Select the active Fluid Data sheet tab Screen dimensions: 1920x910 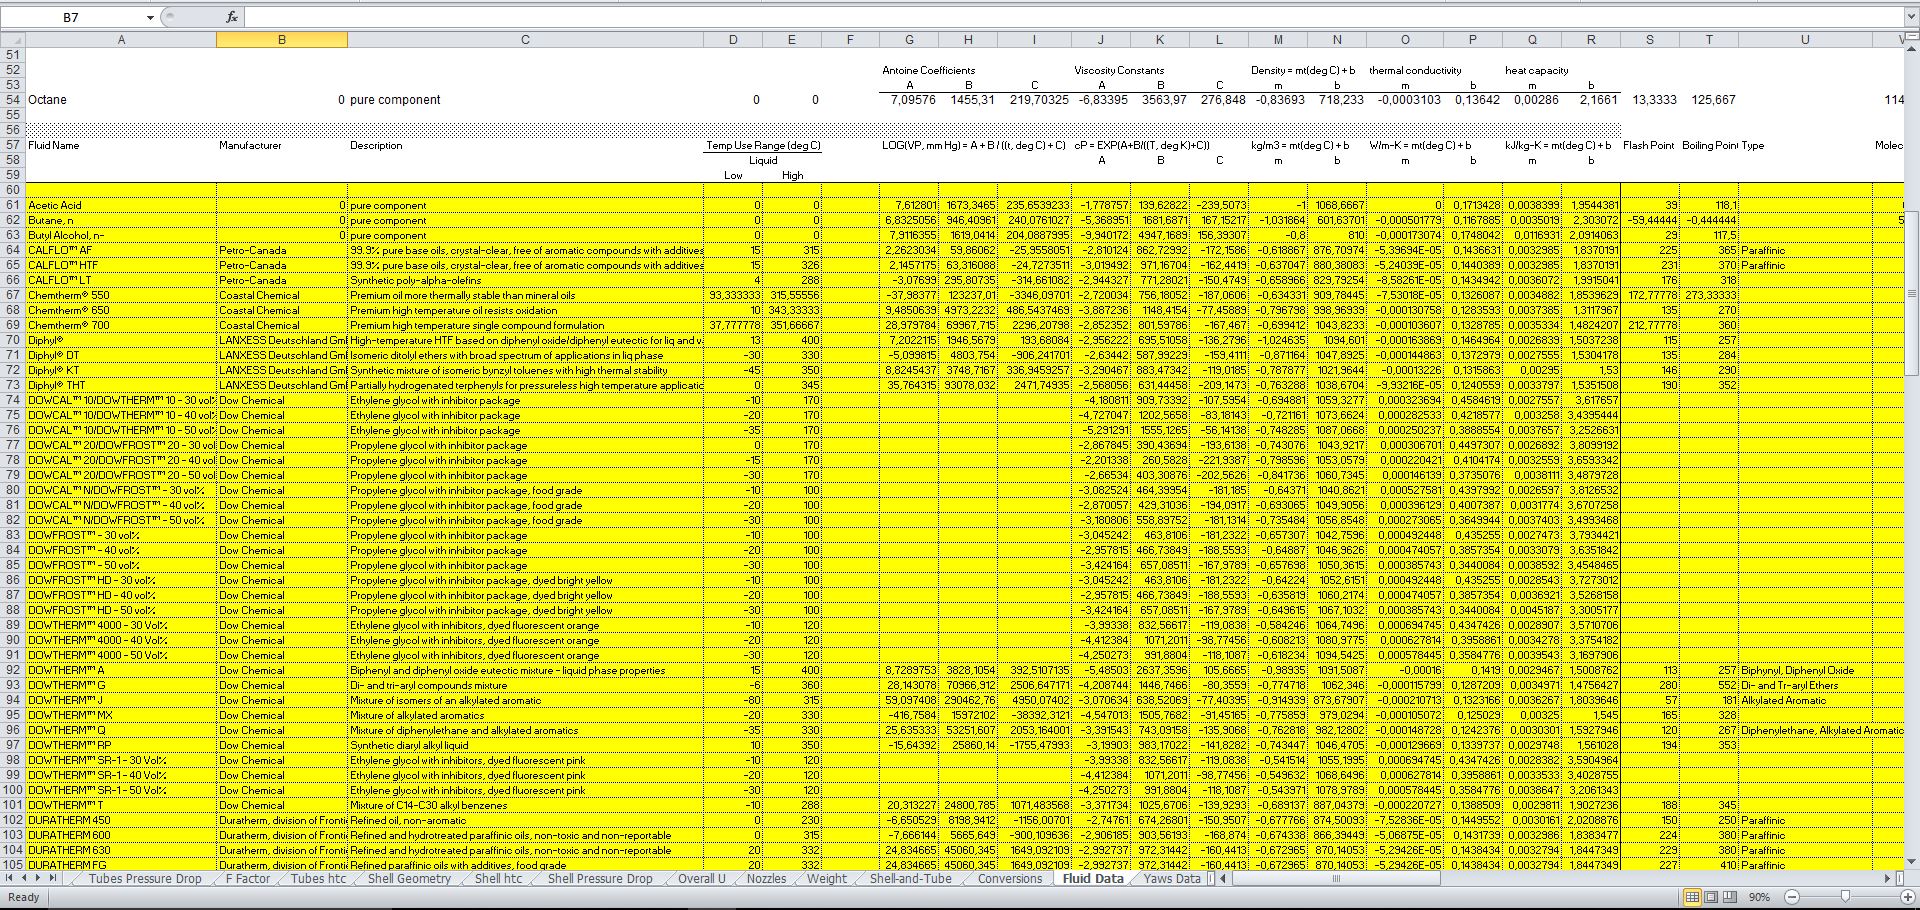pos(1092,878)
